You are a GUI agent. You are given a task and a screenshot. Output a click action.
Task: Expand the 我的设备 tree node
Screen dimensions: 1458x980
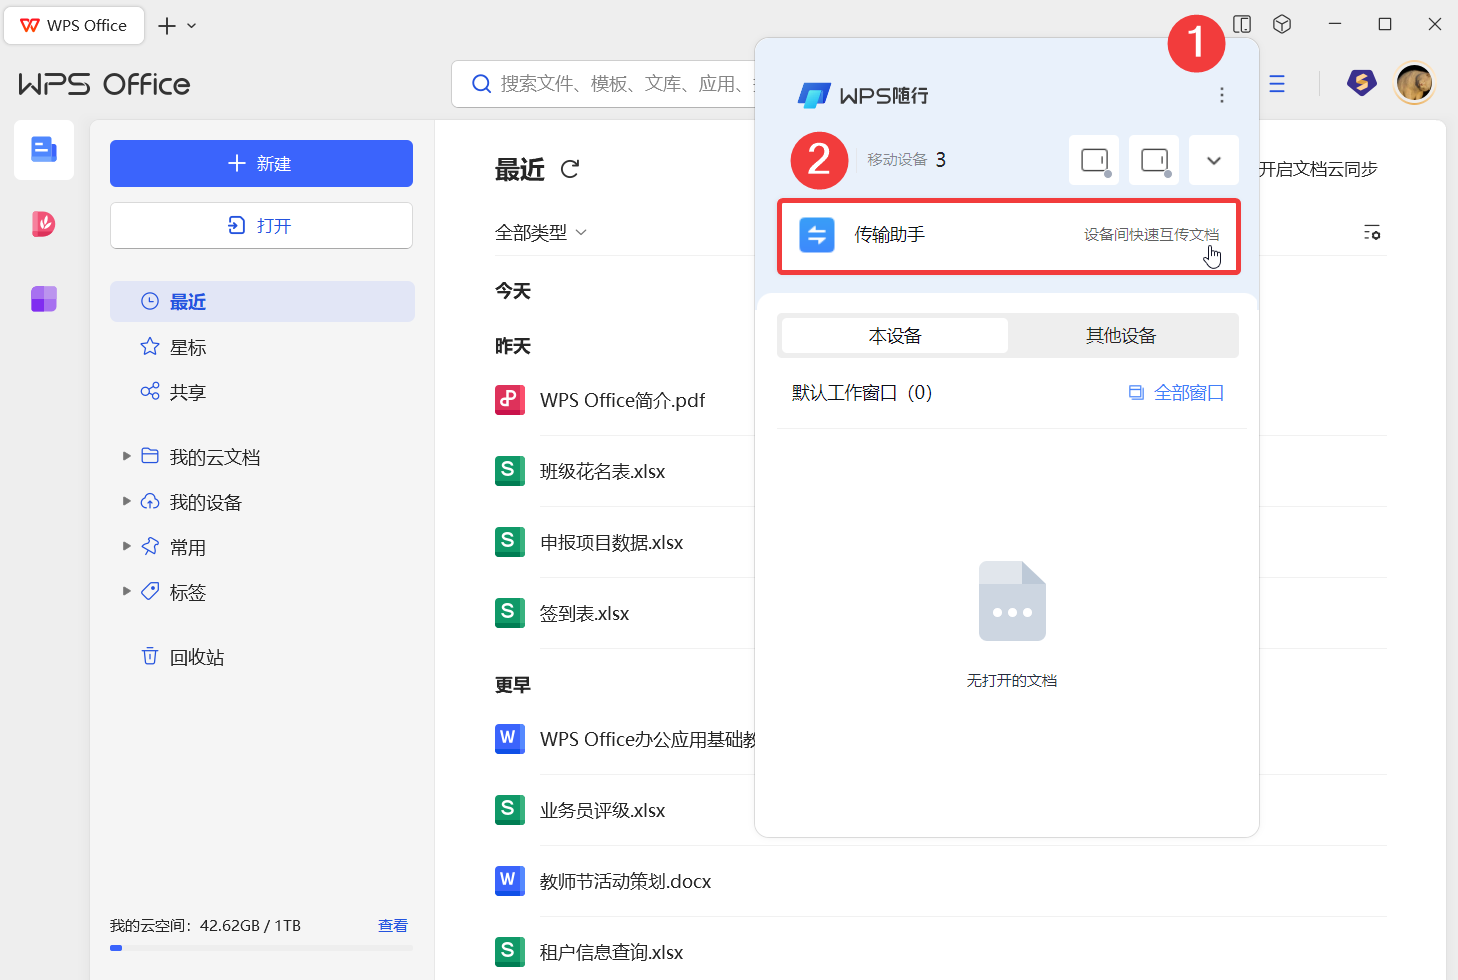127,501
